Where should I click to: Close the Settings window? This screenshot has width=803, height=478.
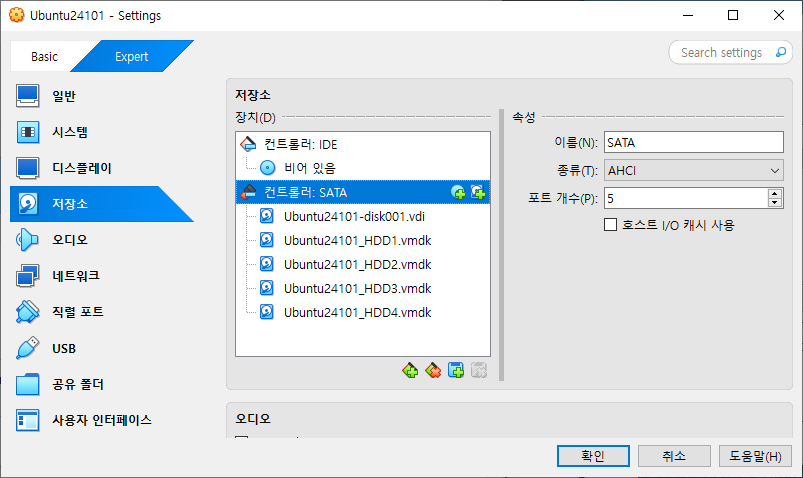pos(779,15)
